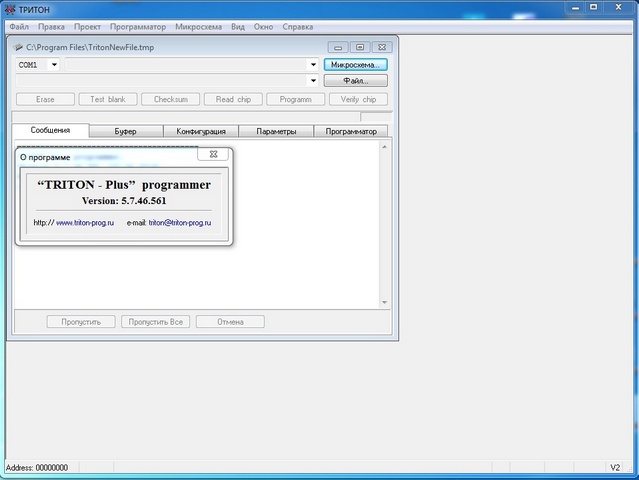Click the Programm button

(295, 99)
